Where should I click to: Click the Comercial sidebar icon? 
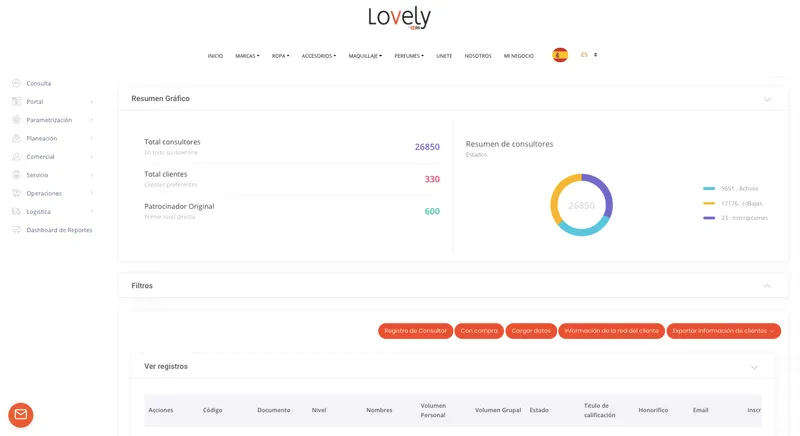point(16,157)
